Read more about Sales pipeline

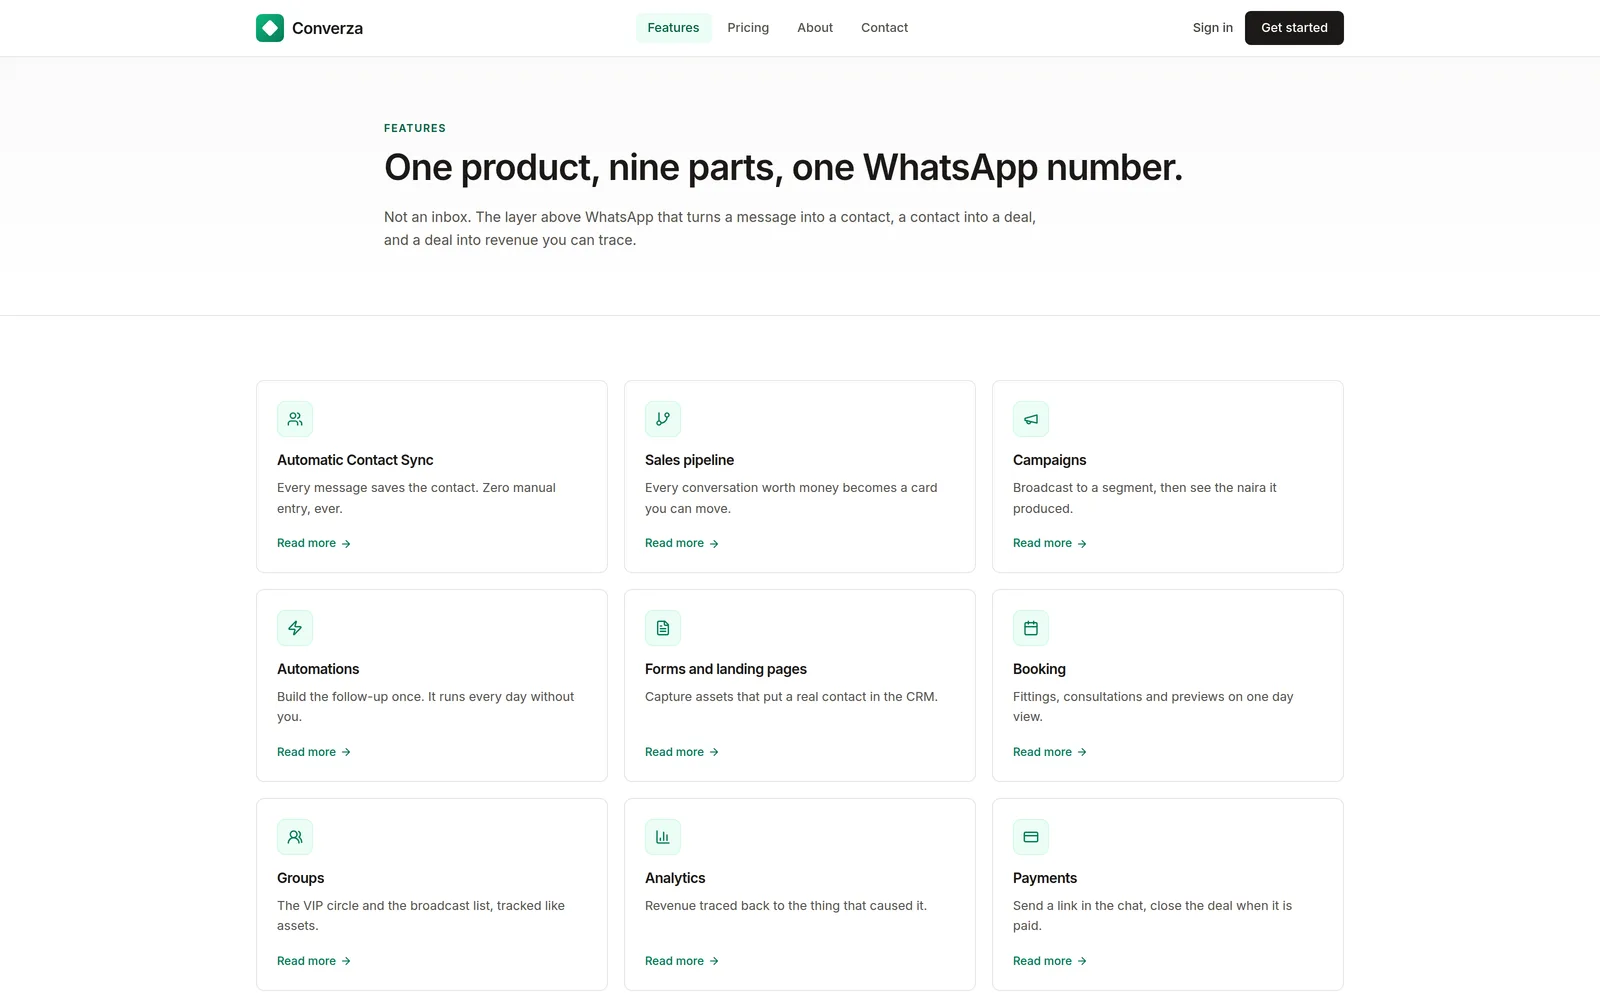tap(682, 543)
